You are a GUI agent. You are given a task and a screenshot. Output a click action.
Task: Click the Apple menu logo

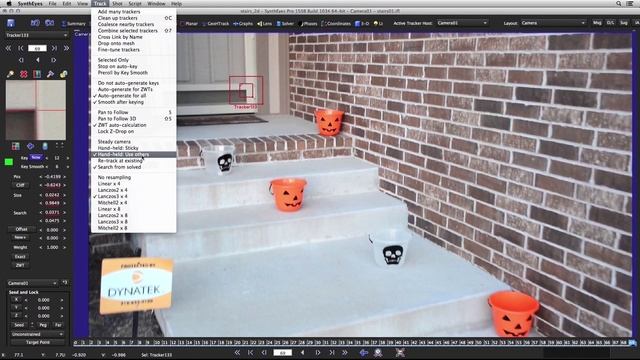pos(9,4)
